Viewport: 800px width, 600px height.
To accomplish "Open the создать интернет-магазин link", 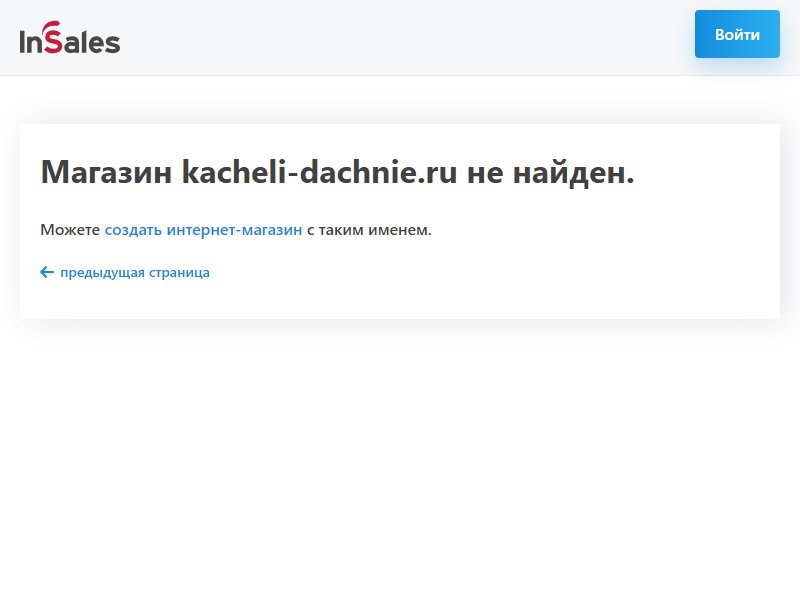I will coord(203,230).
